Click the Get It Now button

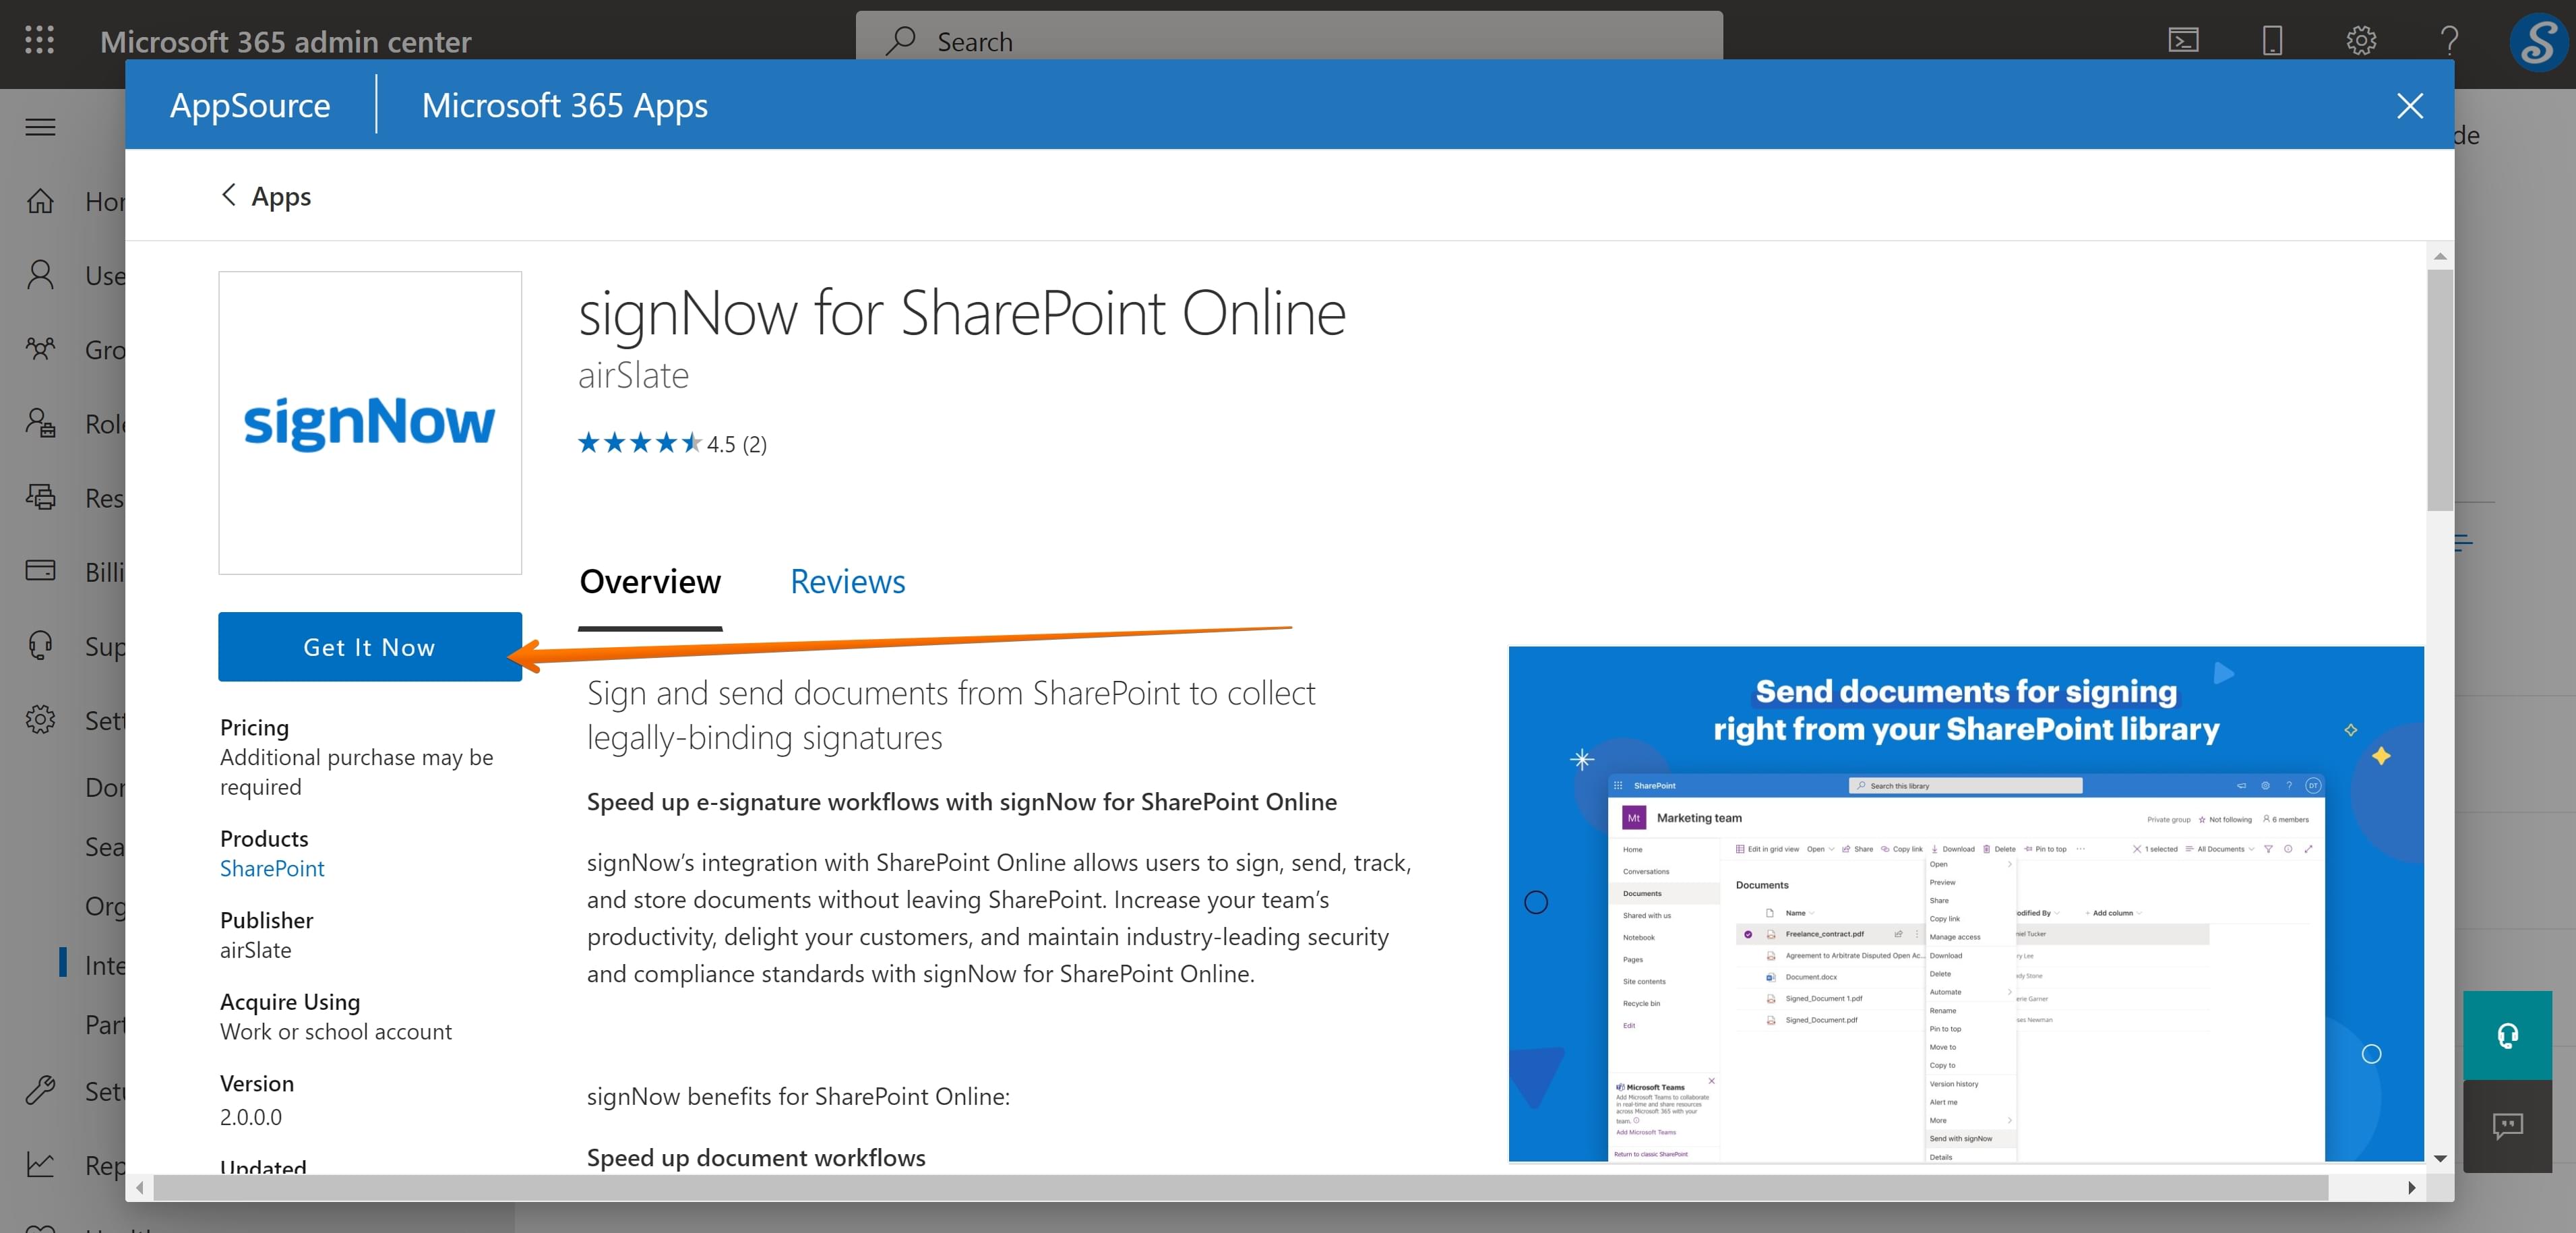tap(370, 647)
